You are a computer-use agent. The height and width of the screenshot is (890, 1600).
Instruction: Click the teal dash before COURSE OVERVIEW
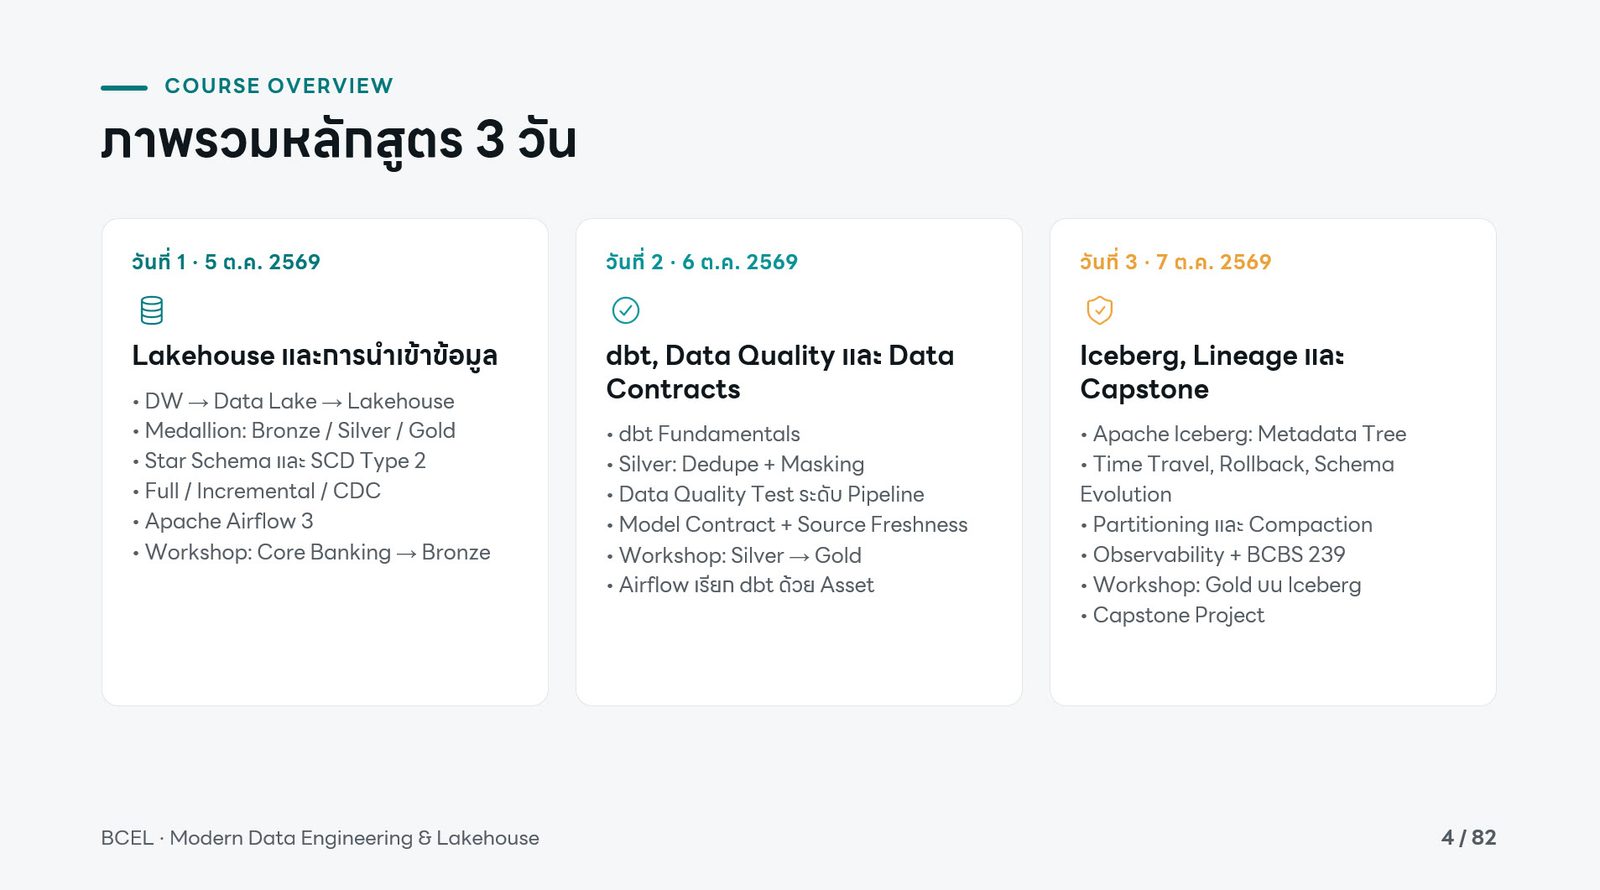click(x=124, y=87)
